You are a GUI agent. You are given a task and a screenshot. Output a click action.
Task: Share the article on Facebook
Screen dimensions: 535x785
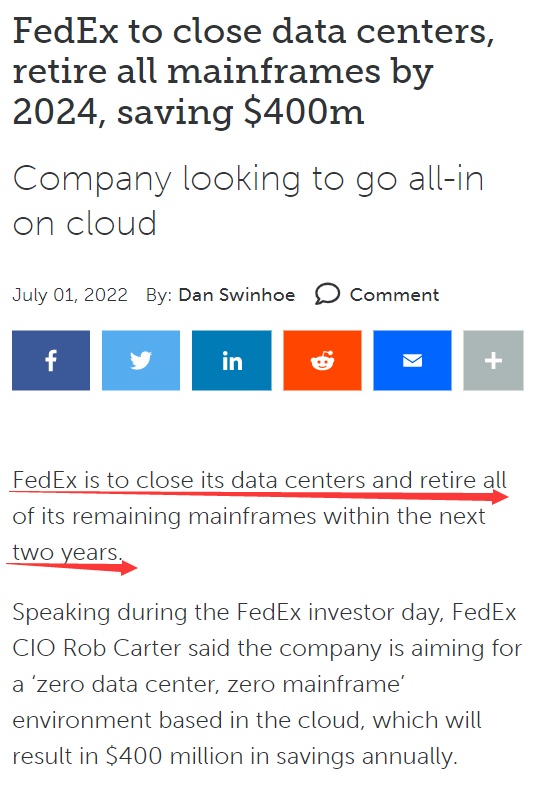pos(51,360)
